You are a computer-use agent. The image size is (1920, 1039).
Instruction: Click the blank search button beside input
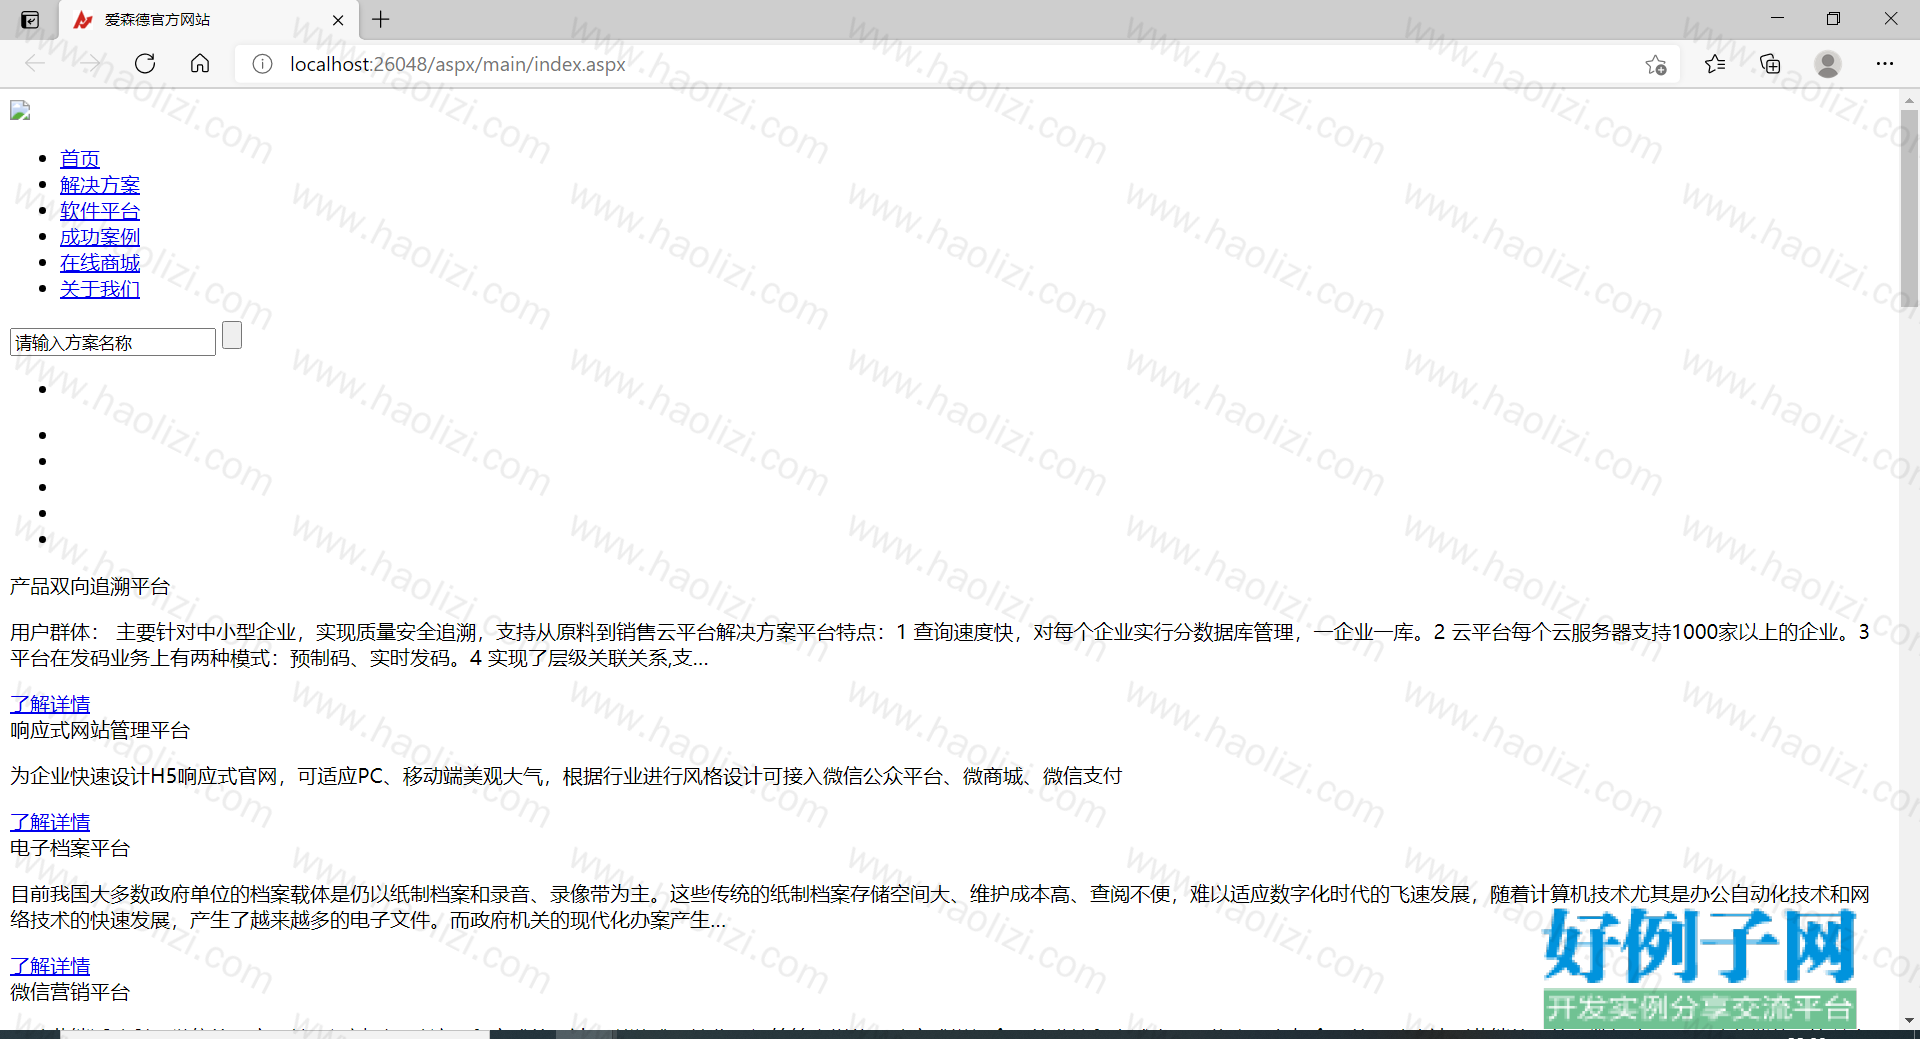pyautogui.click(x=232, y=335)
